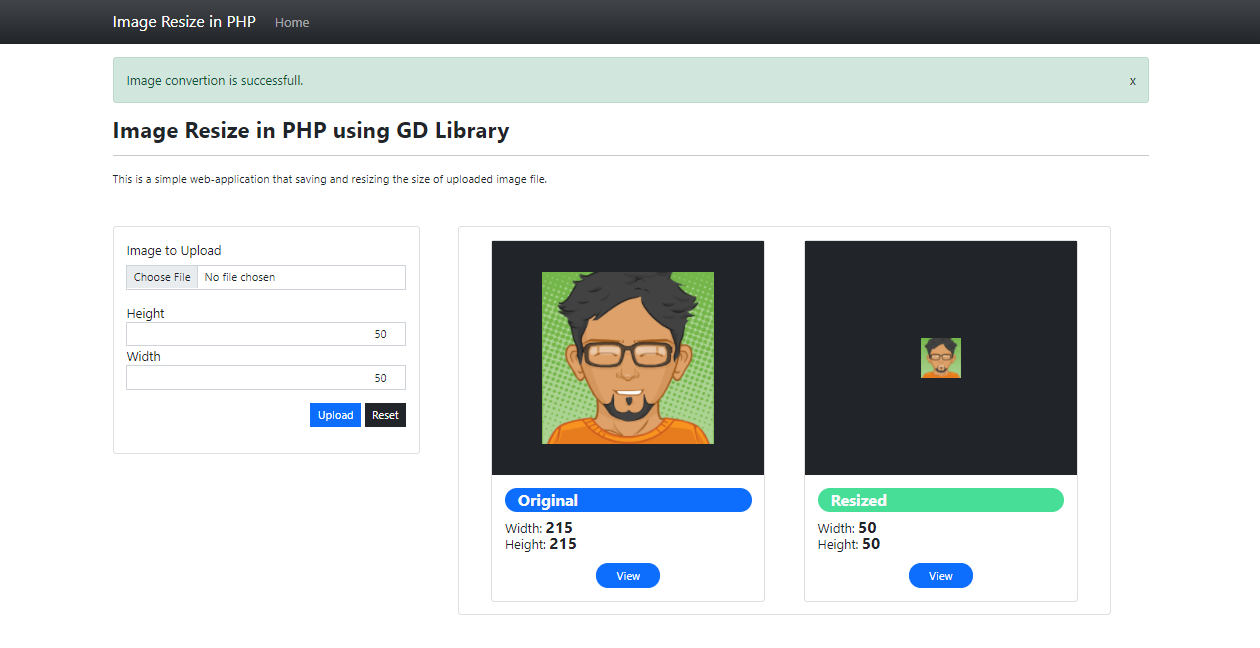Click the Resized image thumbnail
The height and width of the screenshot is (648, 1260).
coord(940,357)
